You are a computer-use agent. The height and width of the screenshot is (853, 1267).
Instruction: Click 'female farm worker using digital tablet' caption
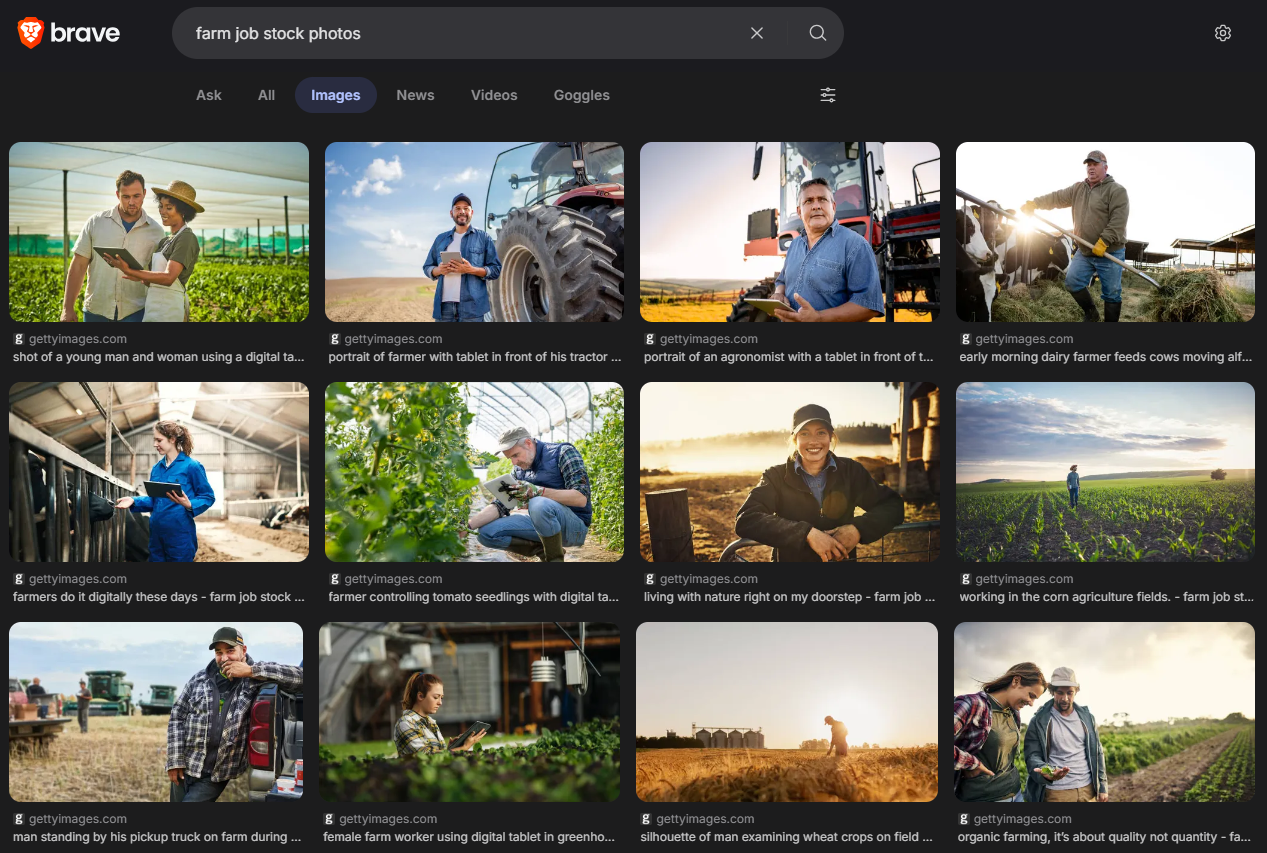469,837
